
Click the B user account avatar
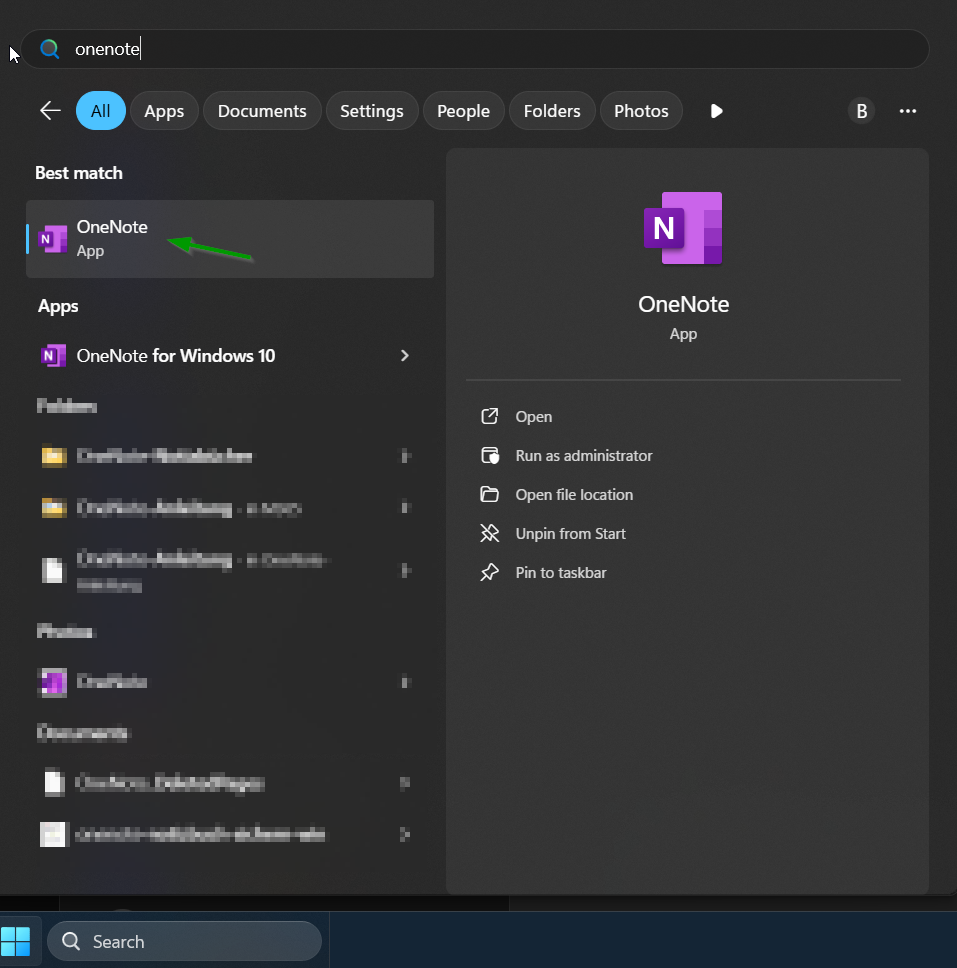click(861, 111)
